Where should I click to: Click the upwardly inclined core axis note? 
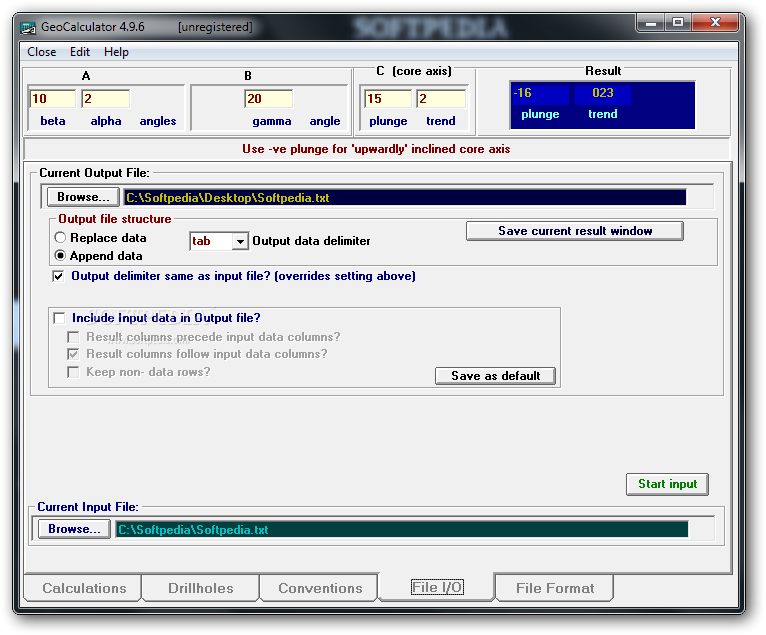[376, 149]
